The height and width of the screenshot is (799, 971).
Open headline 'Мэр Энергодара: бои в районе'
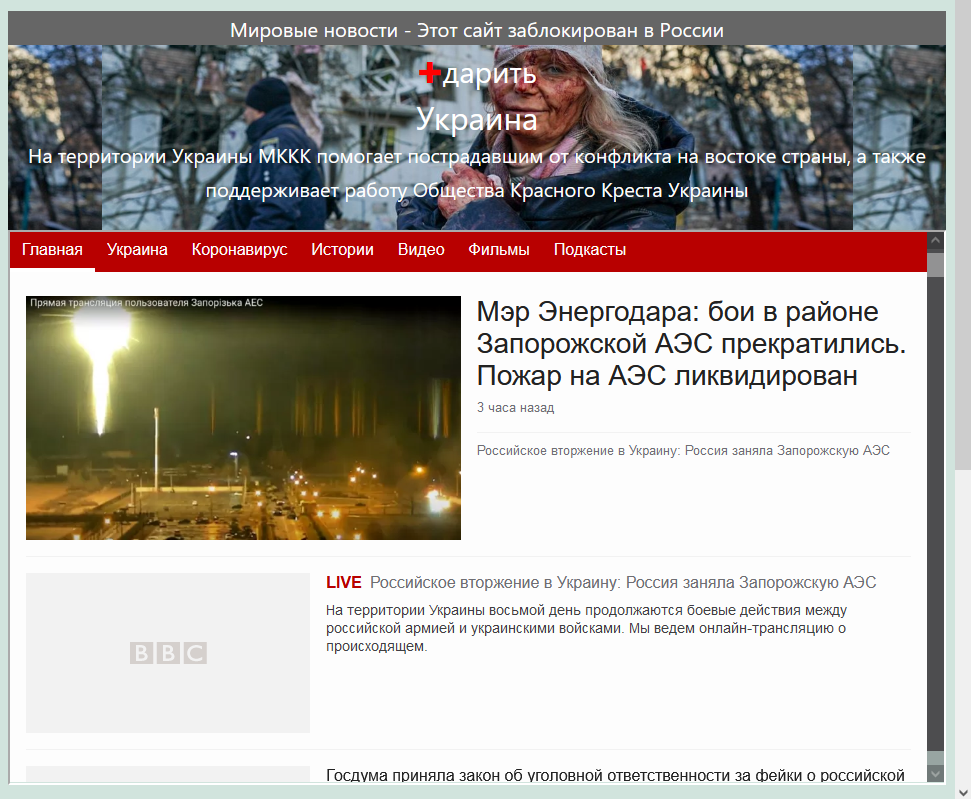(x=691, y=343)
